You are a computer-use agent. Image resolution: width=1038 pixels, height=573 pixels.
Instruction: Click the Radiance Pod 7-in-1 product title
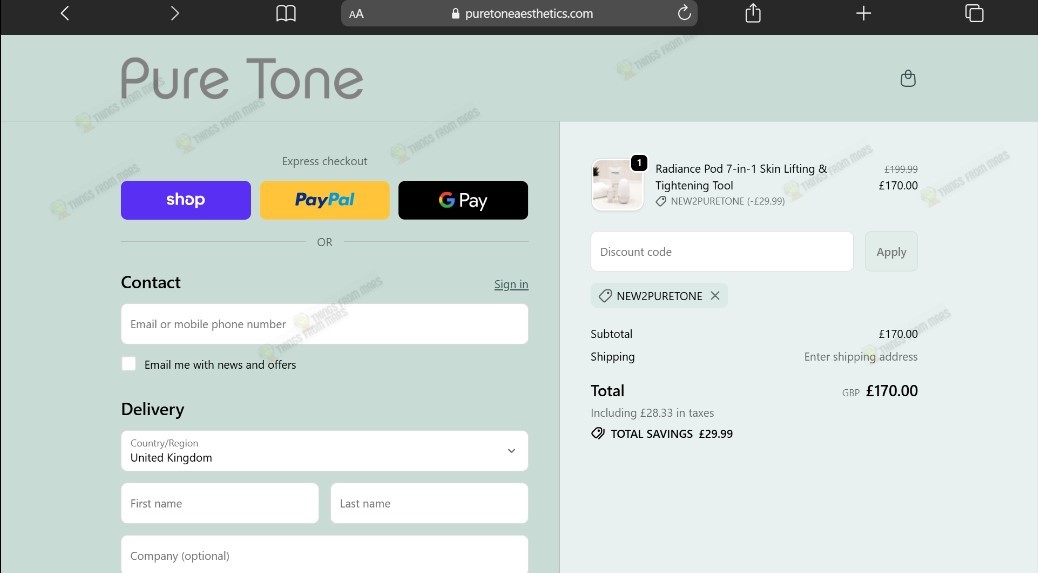[x=741, y=177]
